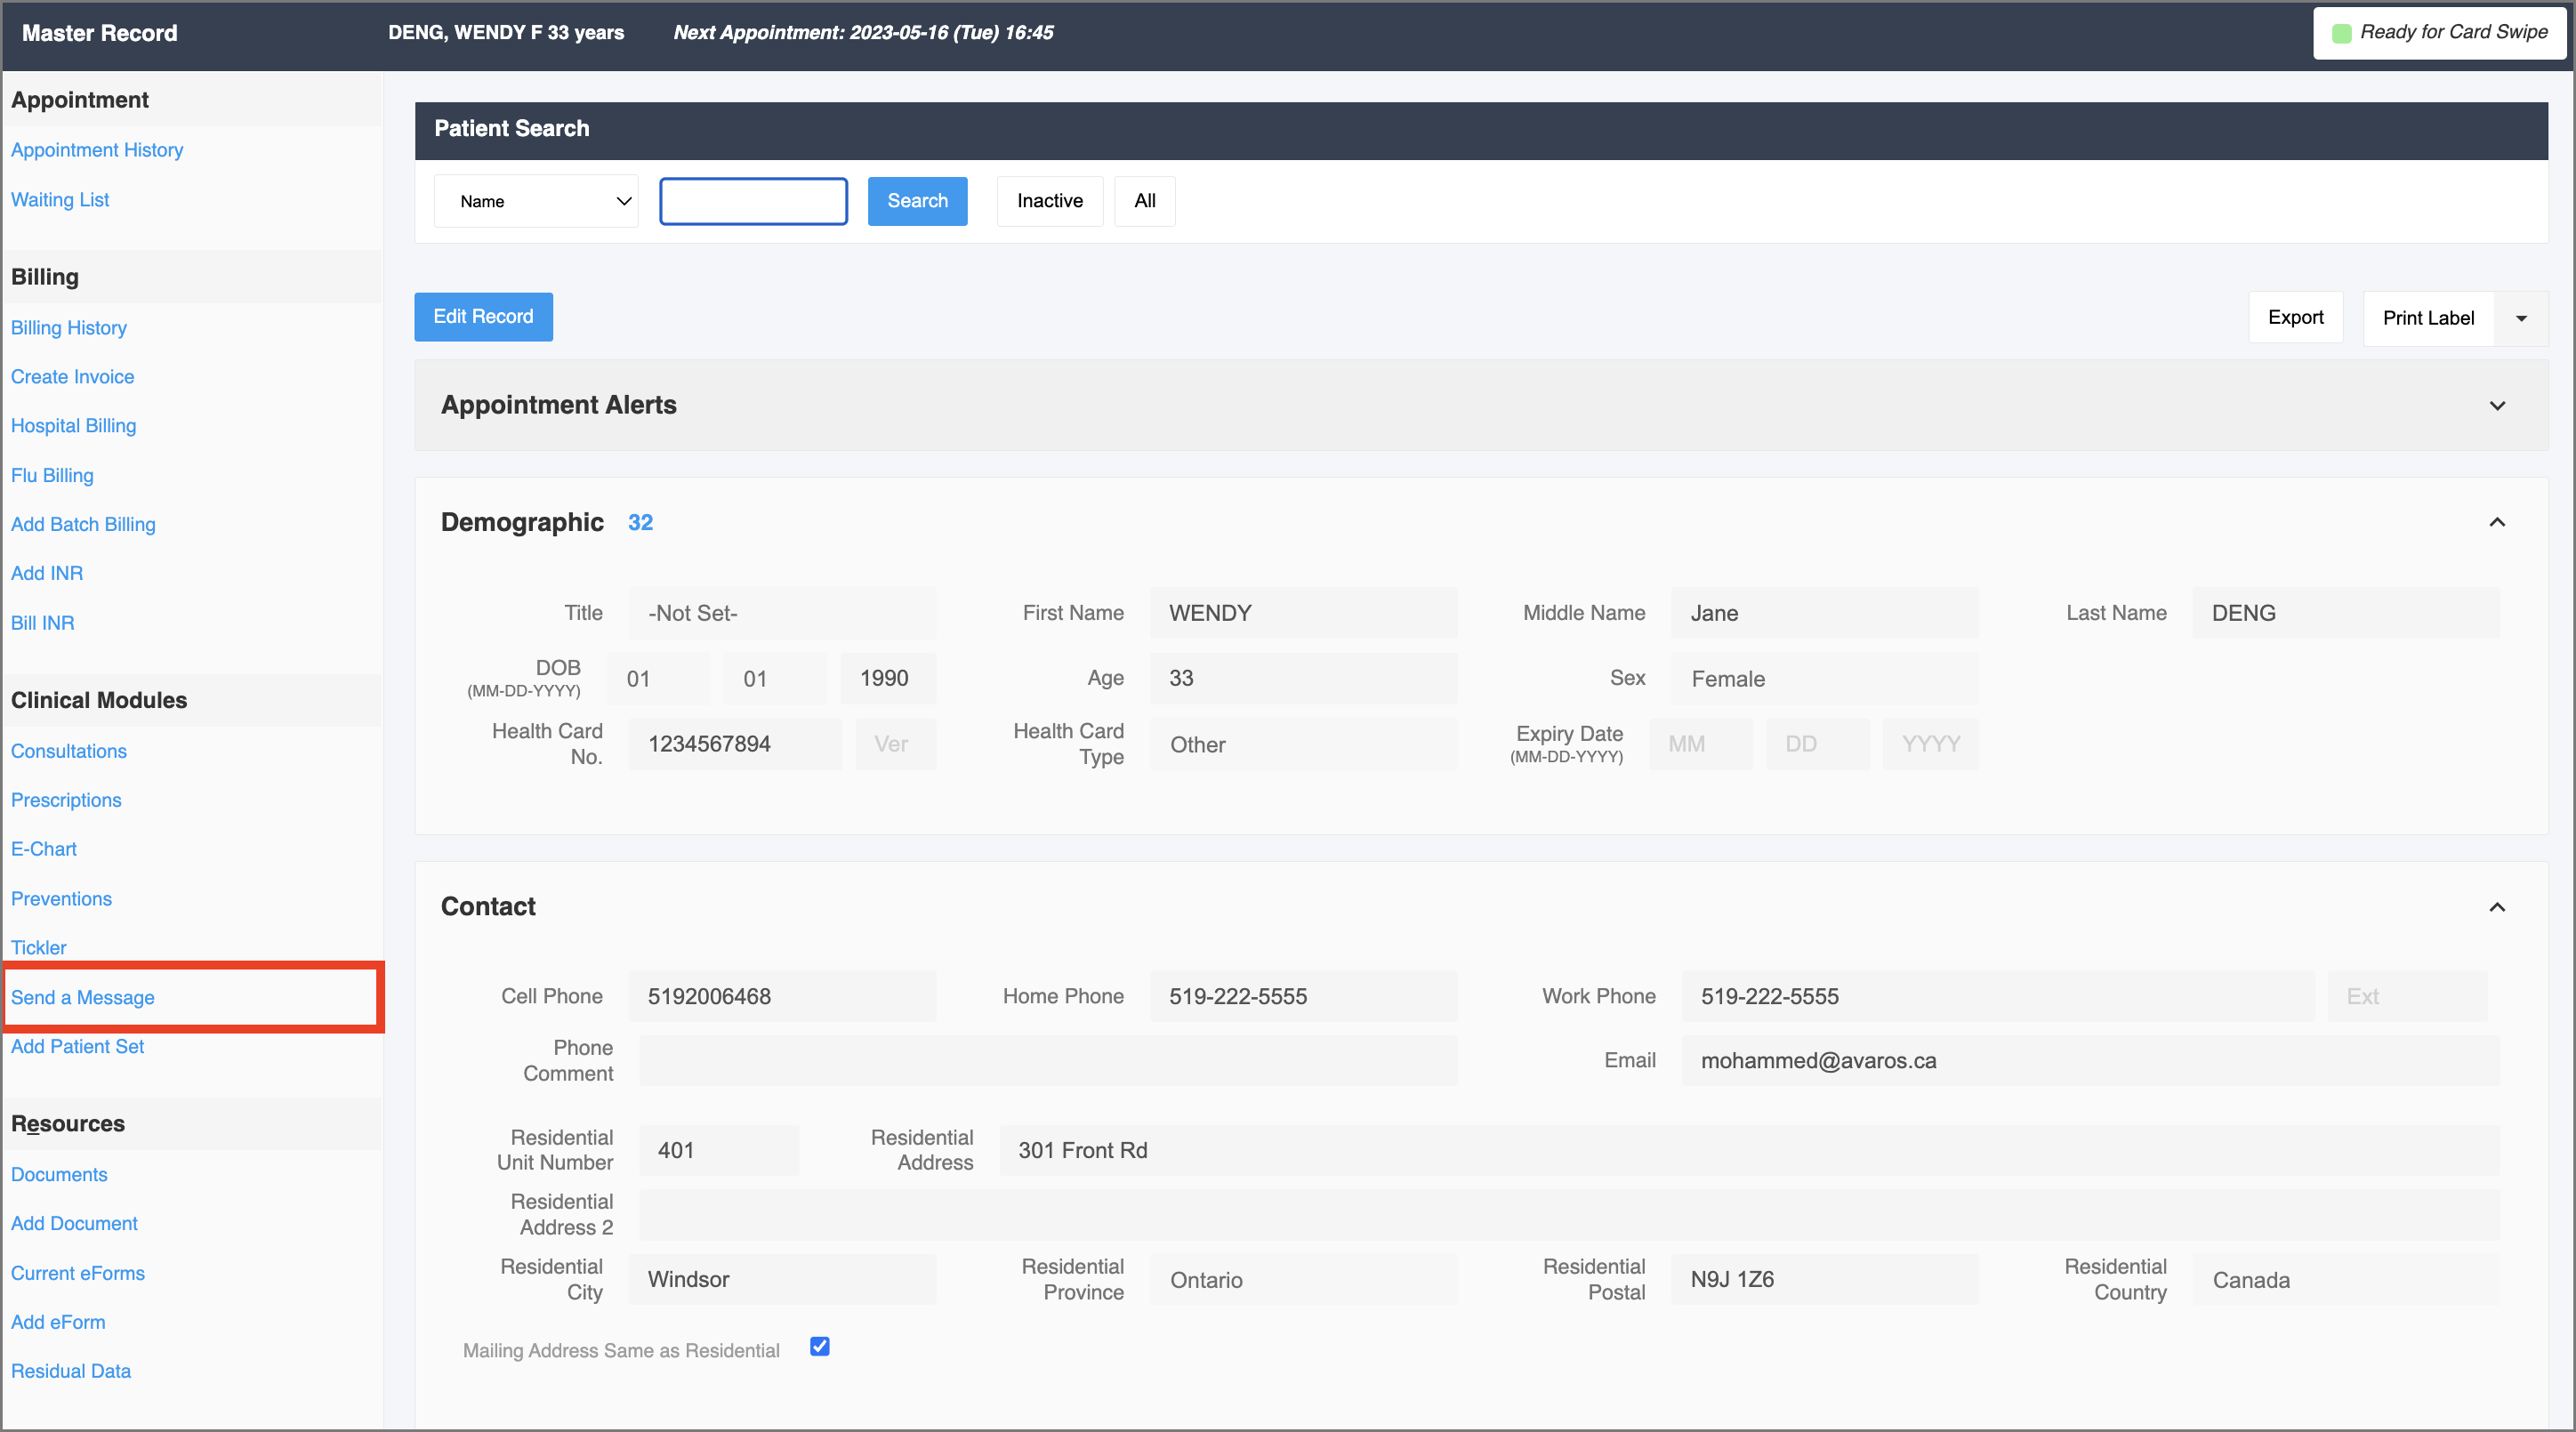Viewport: 2576px width, 1432px height.
Task: Click the Print Label button
Action: 2428,318
